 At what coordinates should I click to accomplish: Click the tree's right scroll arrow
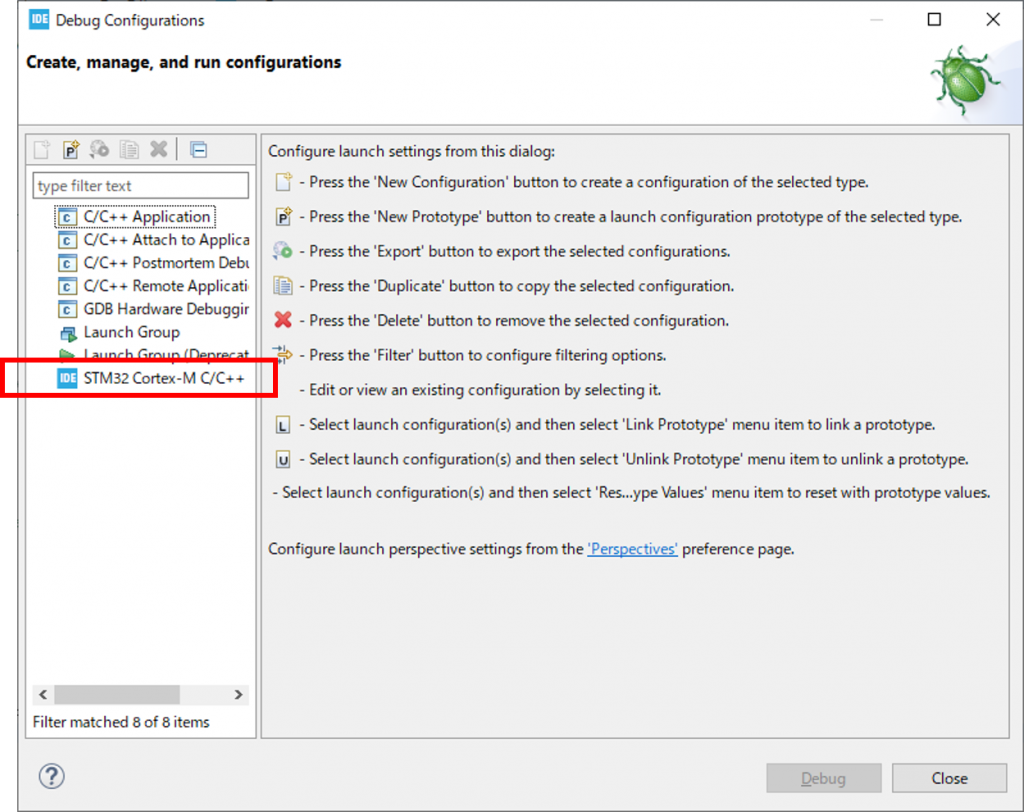(238, 694)
